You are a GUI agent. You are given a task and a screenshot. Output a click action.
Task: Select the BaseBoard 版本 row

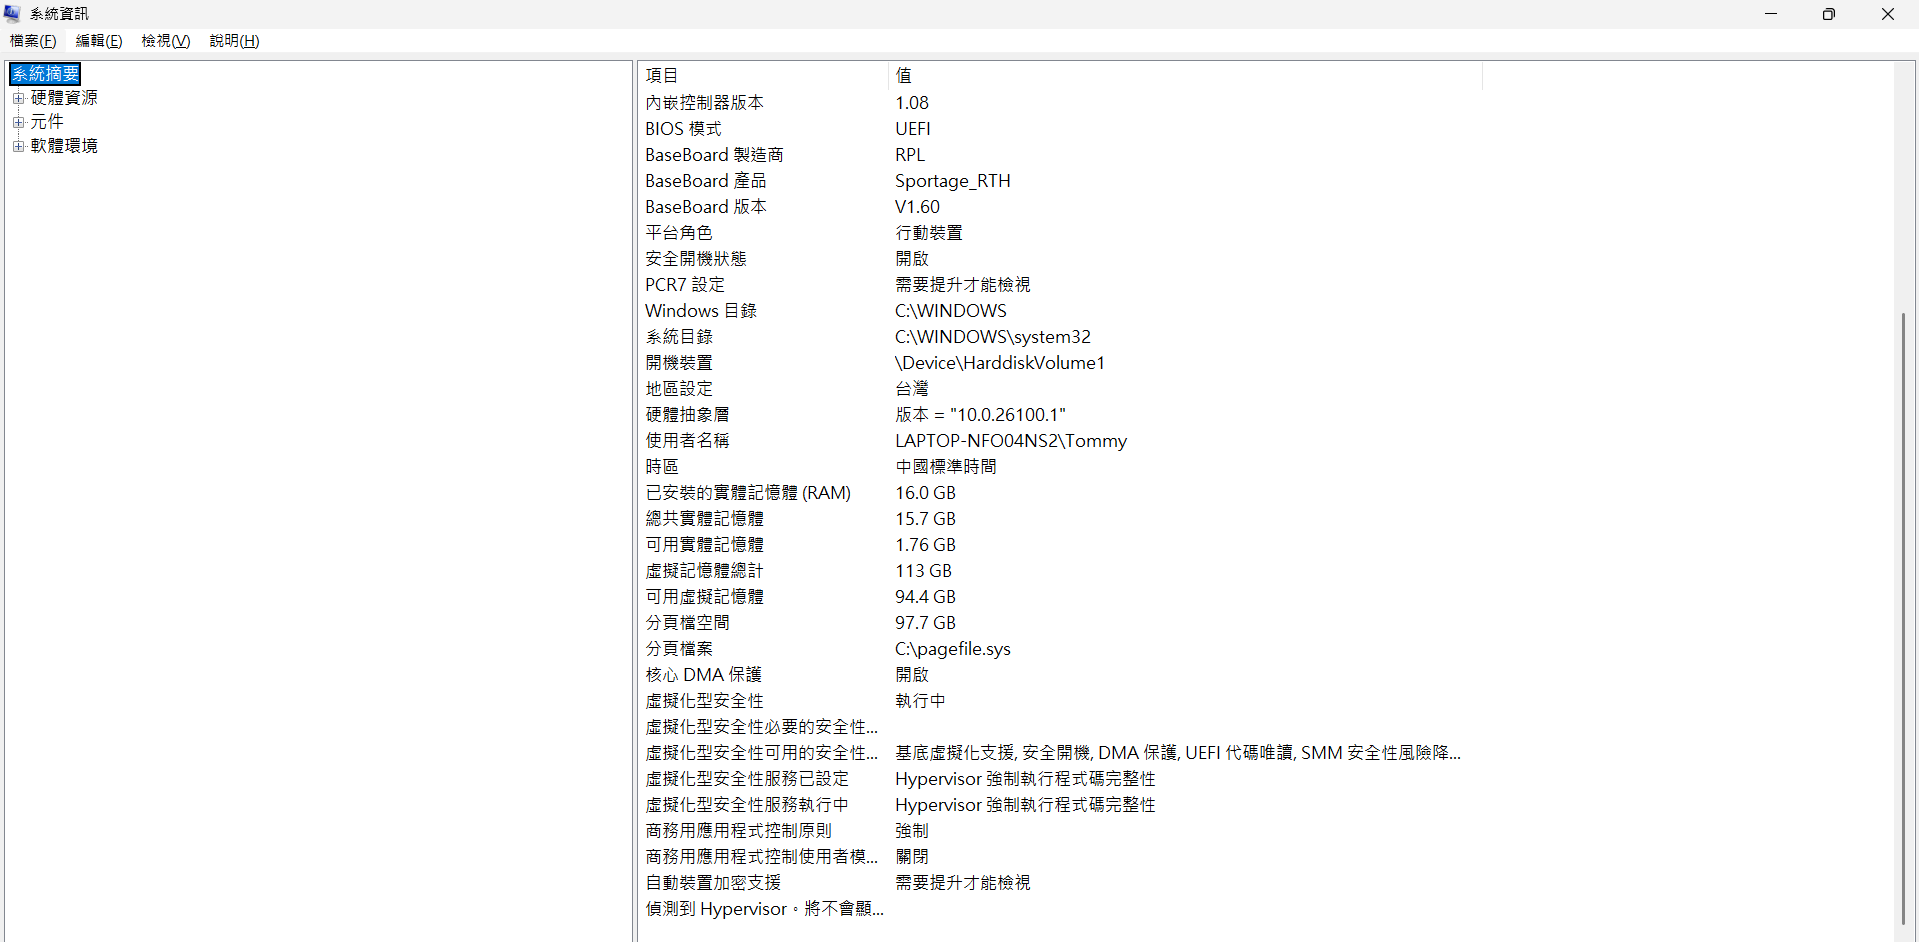click(x=1060, y=207)
